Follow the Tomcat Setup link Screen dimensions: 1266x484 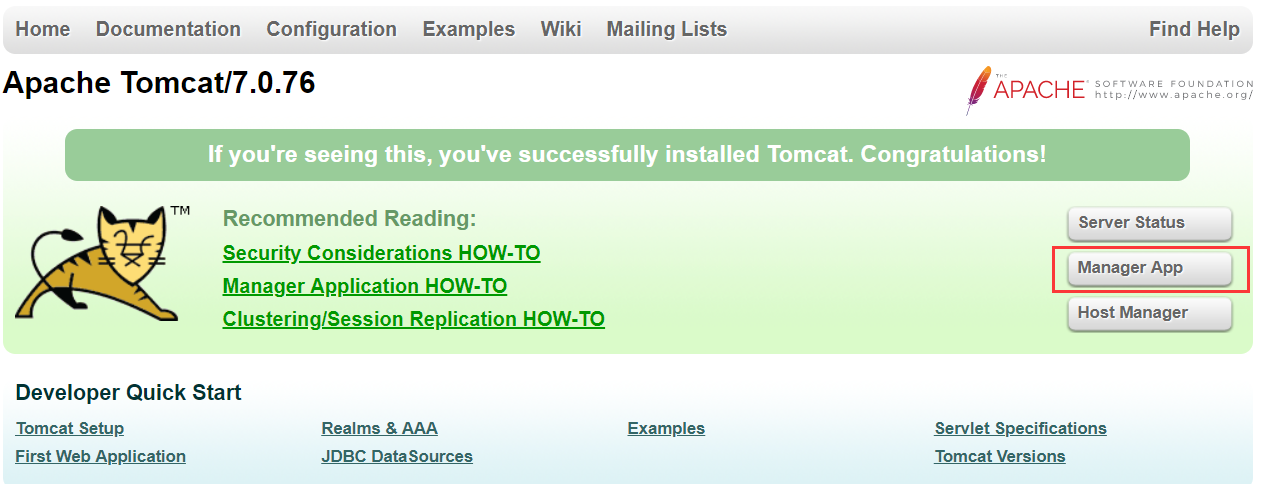(70, 428)
